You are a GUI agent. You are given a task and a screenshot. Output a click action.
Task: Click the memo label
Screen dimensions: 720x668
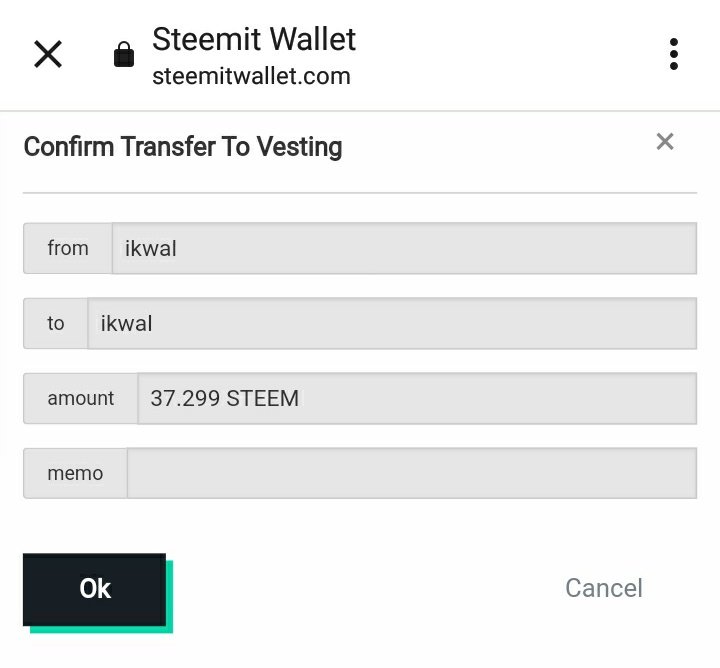[x=75, y=473]
